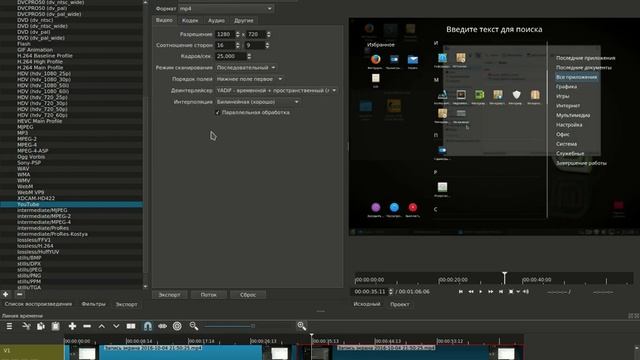This screenshot has height=360, width=640.
Task: Open the Режим сканирования dropdown
Action: click(x=246, y=68)
